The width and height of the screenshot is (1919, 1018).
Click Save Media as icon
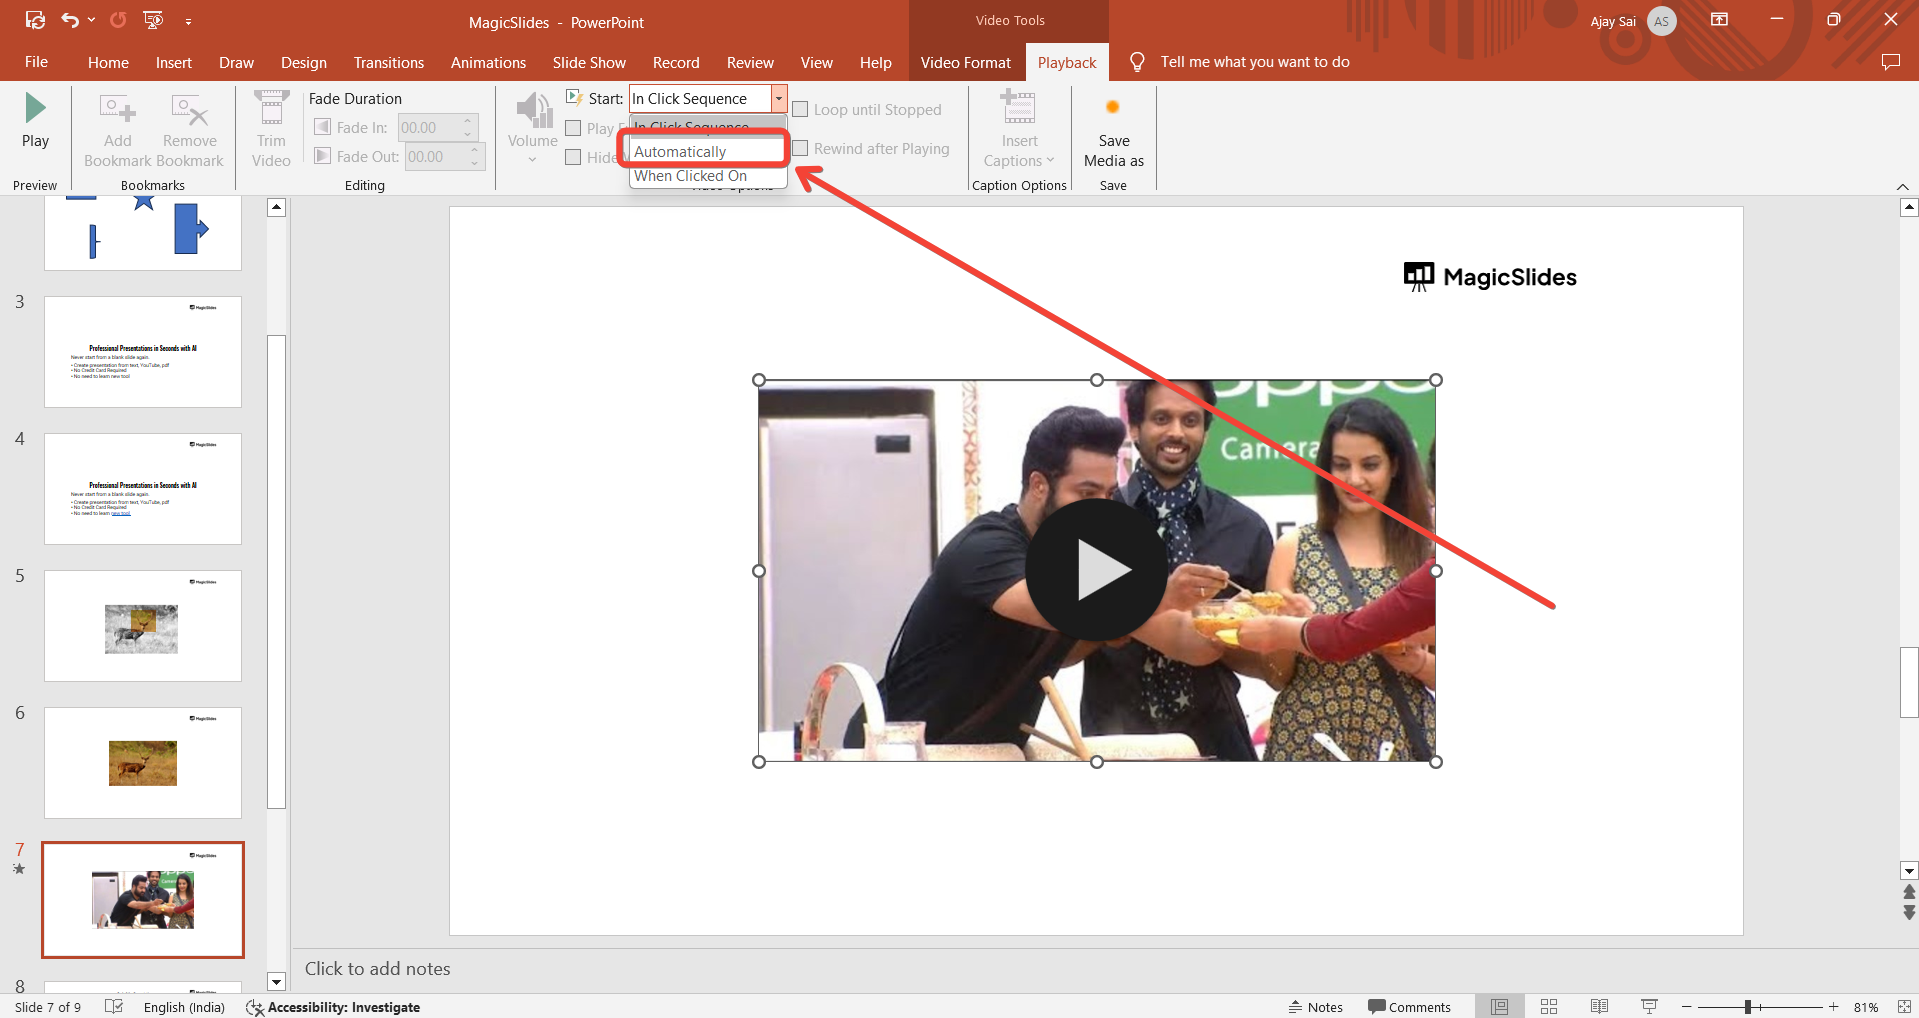tap(1113, 108)
